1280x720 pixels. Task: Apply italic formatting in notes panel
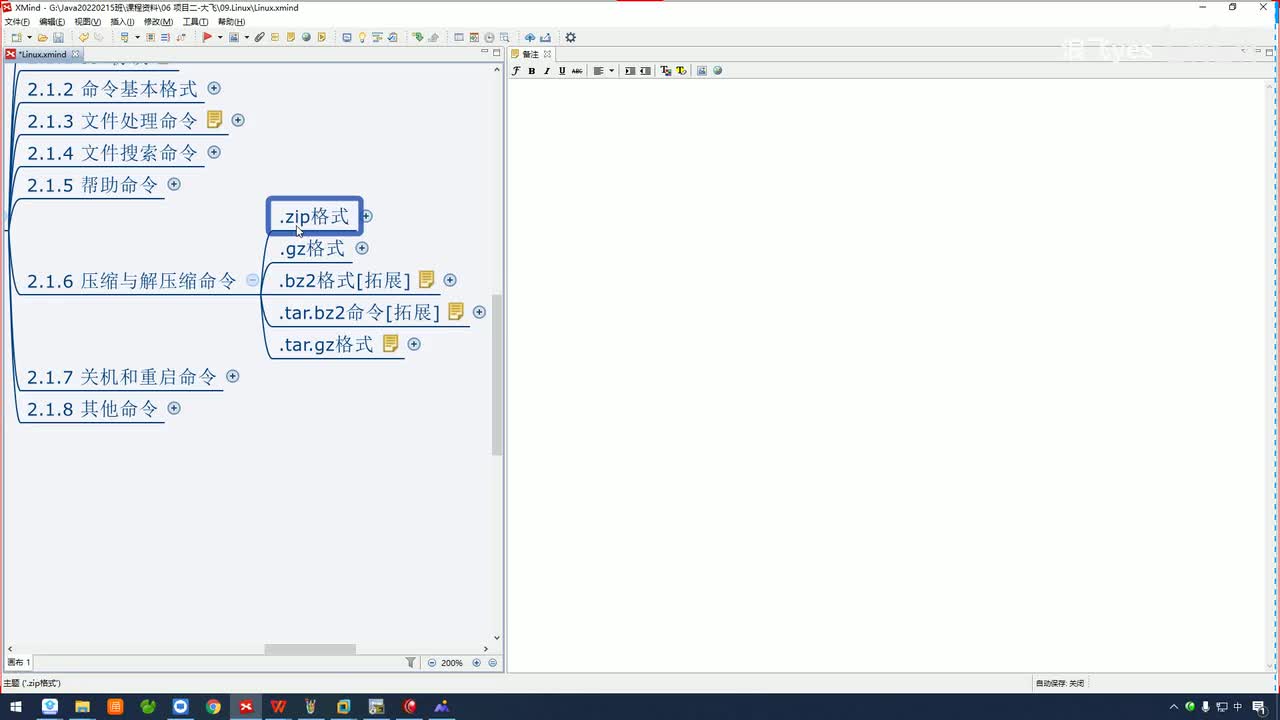pos(546,71)
